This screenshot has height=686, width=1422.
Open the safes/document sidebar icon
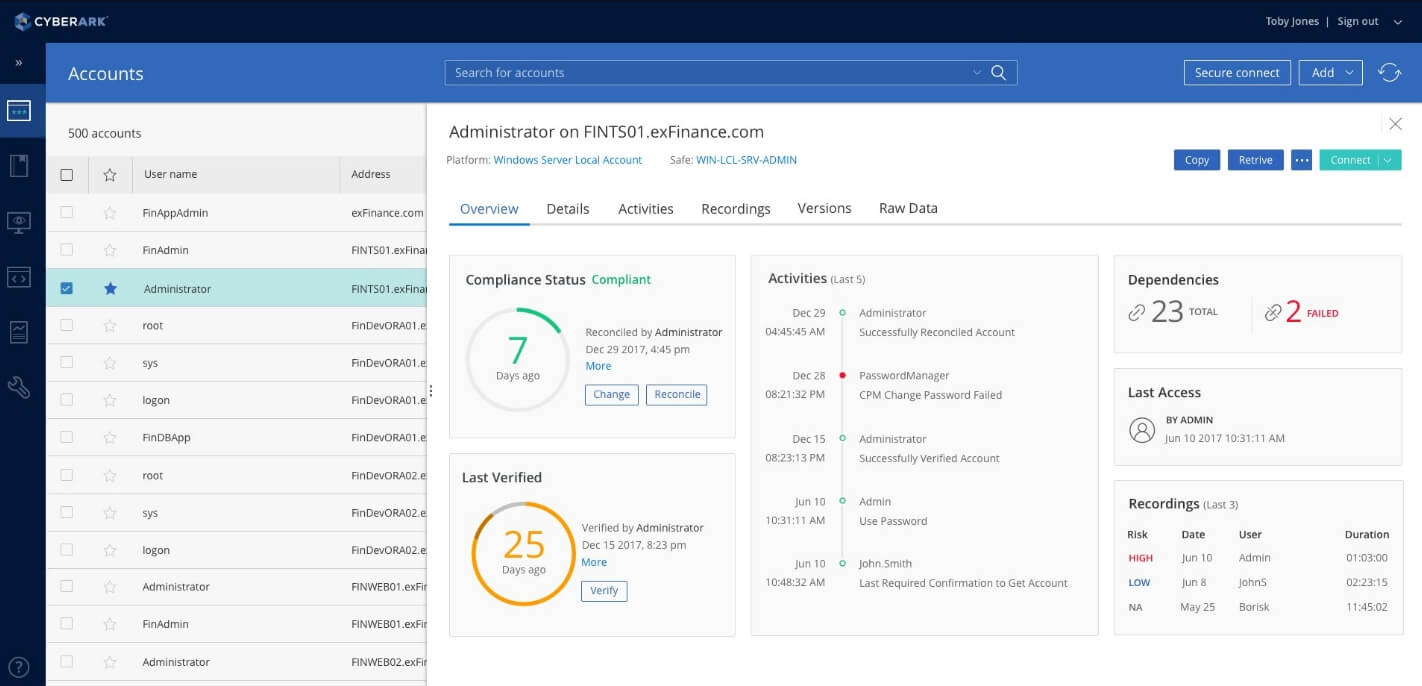click(19, 166)
